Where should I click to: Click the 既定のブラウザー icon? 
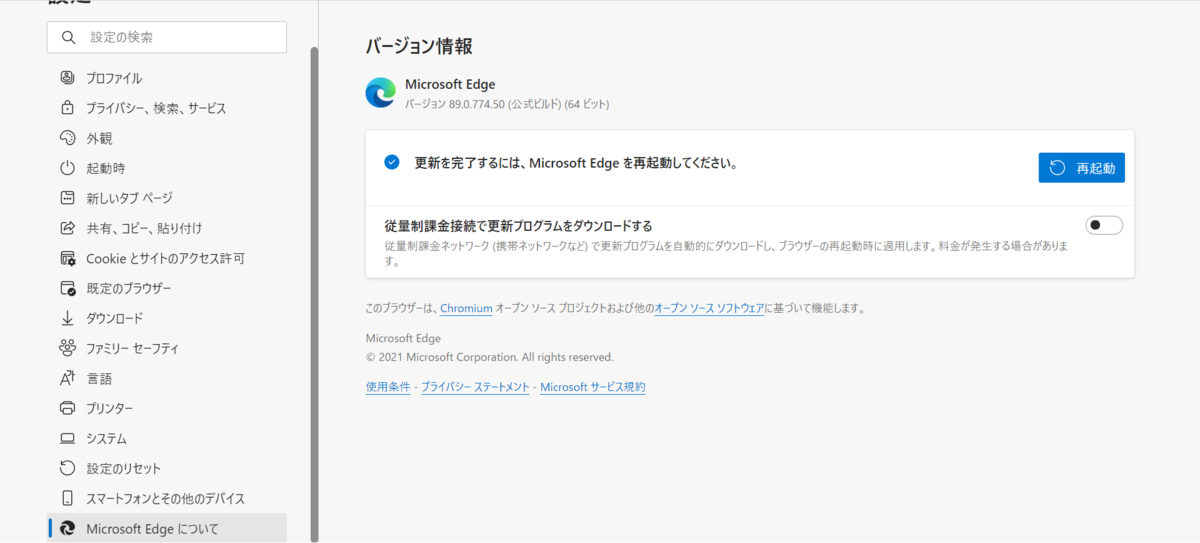coord(68,288)
